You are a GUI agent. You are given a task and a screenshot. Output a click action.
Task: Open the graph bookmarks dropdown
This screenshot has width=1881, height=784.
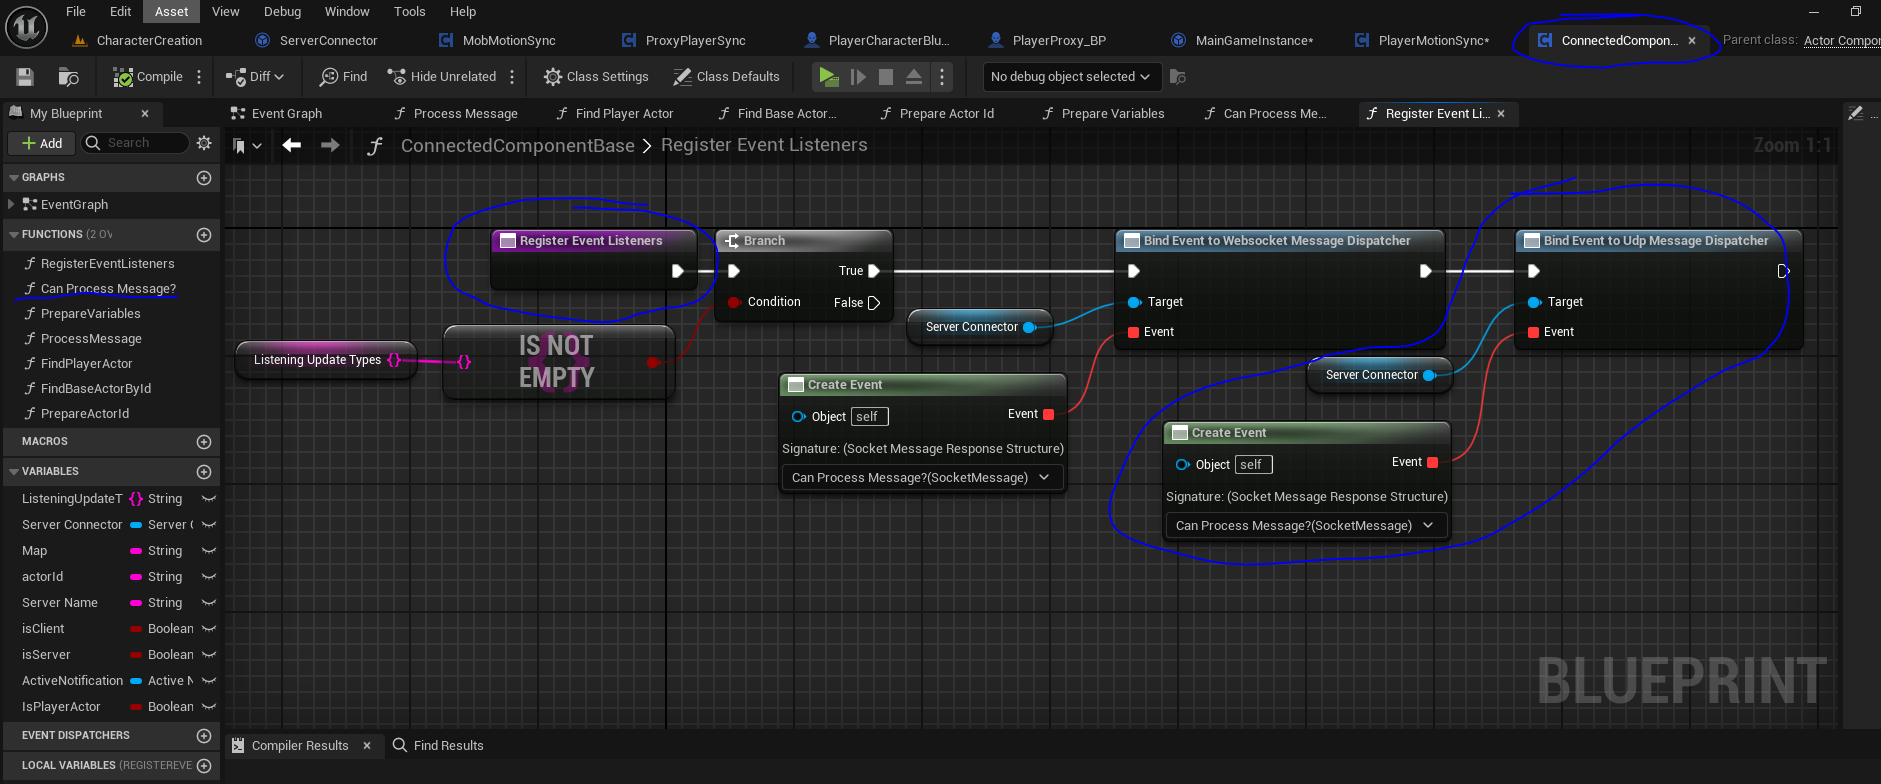click(247, 146)
